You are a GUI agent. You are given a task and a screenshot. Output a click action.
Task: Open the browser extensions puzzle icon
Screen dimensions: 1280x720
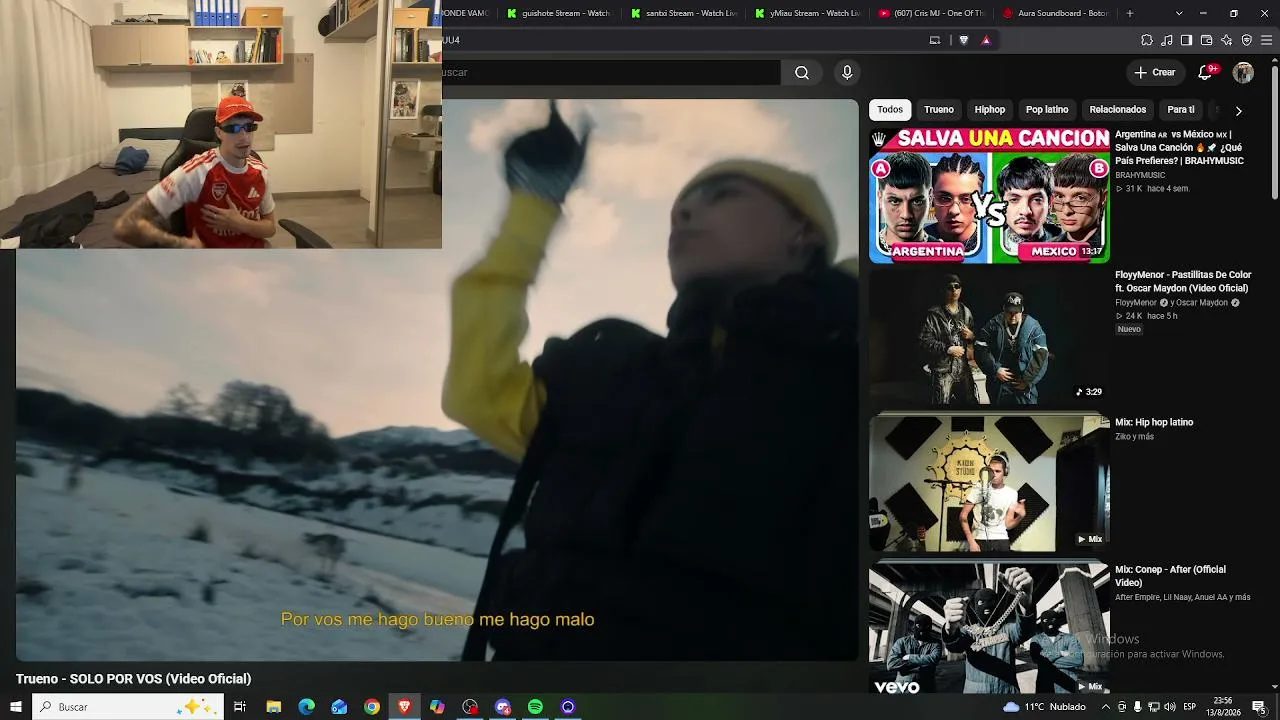tap(1147, 40)
